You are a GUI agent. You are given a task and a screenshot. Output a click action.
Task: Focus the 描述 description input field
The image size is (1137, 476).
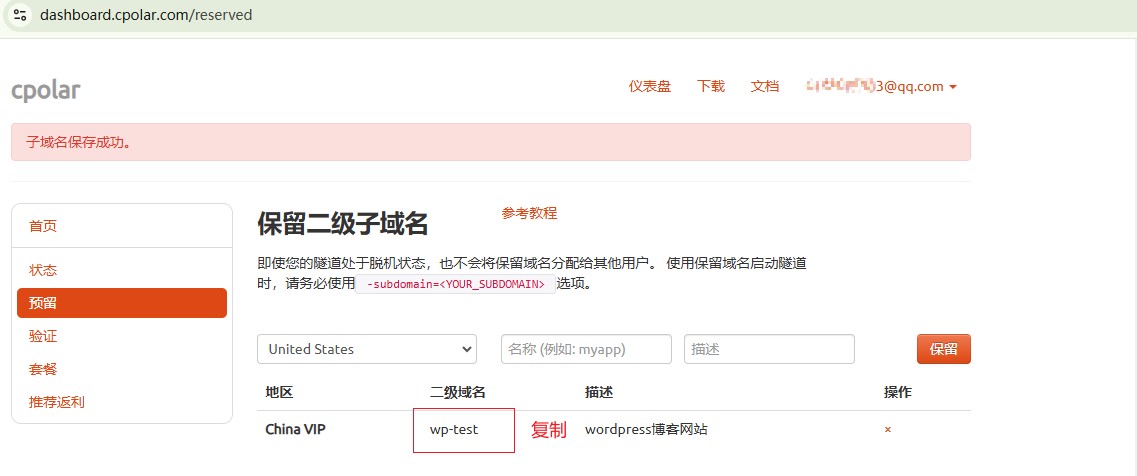(x=769, y=349)
